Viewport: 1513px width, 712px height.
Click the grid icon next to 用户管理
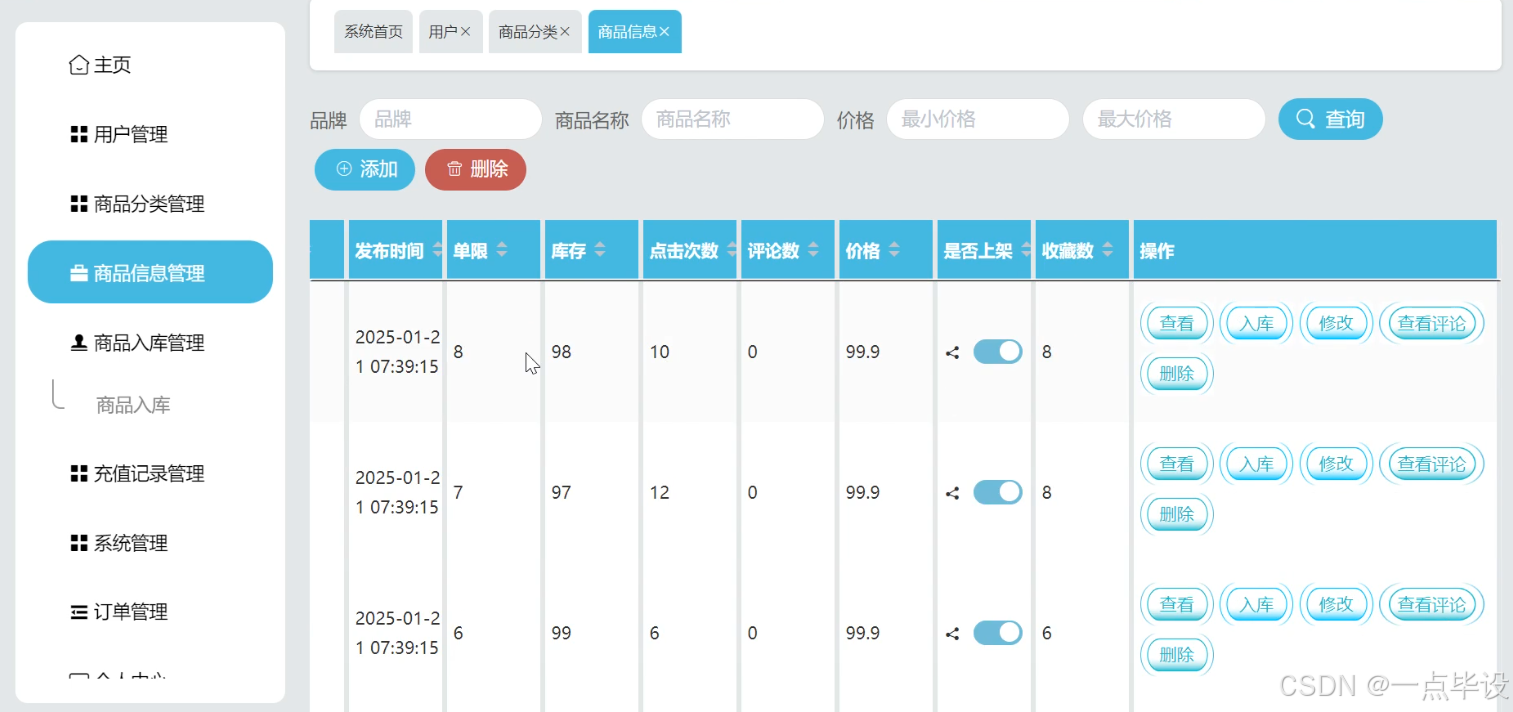[79, 134]
